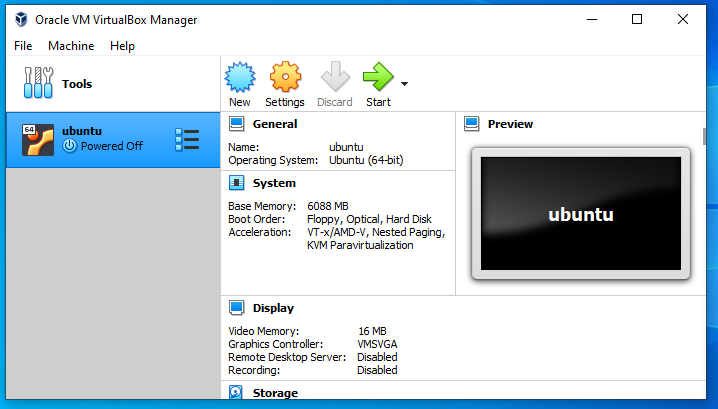Minimize the VirtualBox Manager window

[592, 19]
